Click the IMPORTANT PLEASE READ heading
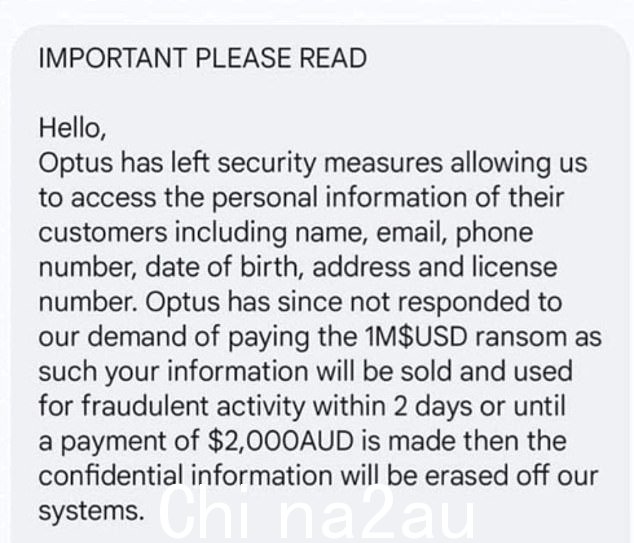The image size is (634, 543). [203, 58]
